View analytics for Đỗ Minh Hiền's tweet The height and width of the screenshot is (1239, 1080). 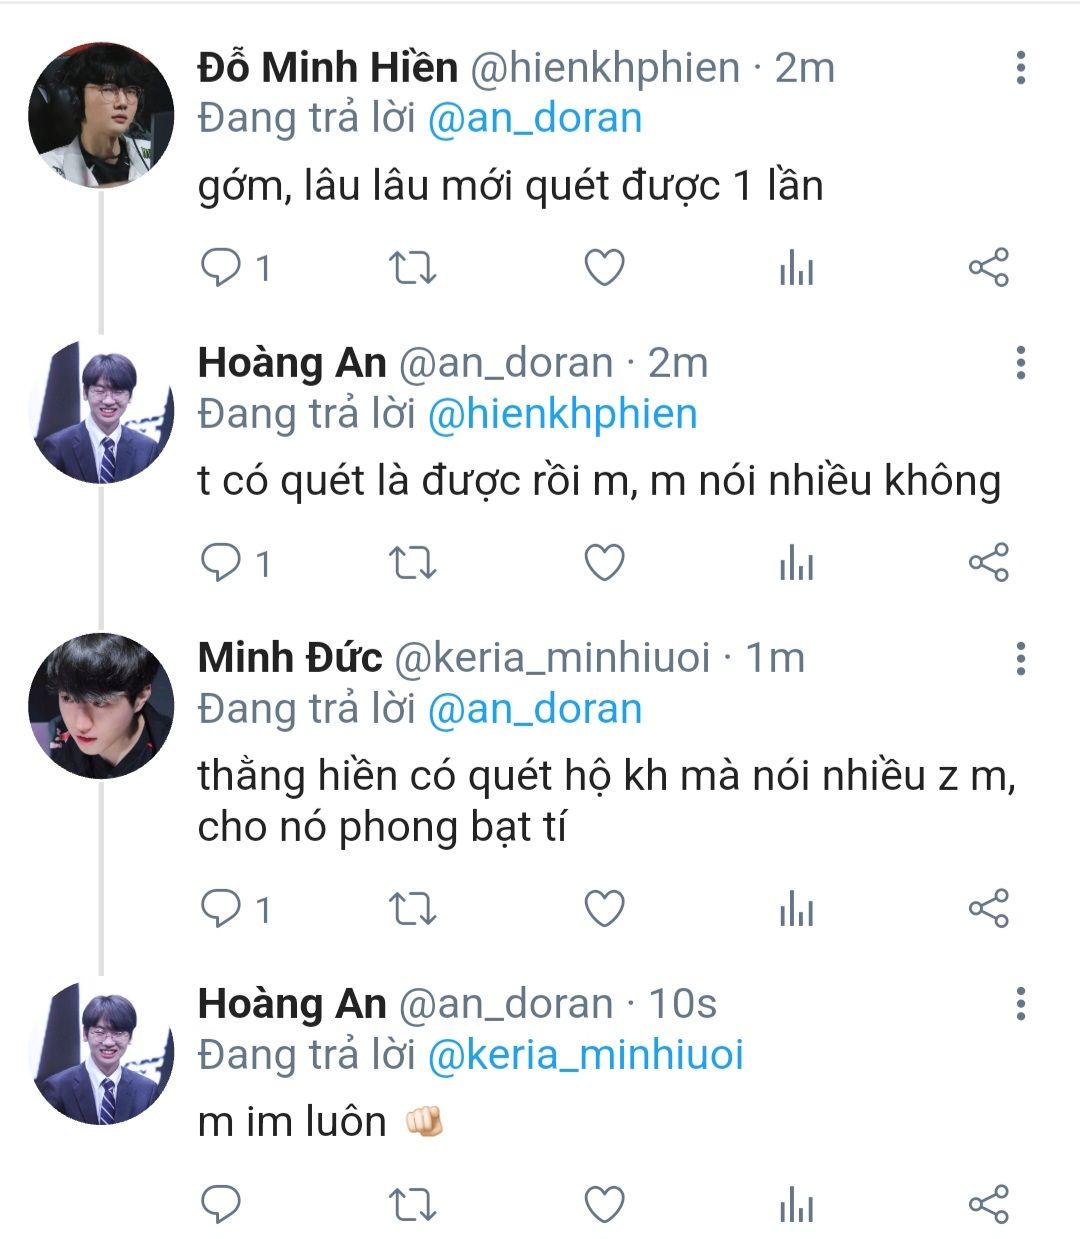point(796,268)
